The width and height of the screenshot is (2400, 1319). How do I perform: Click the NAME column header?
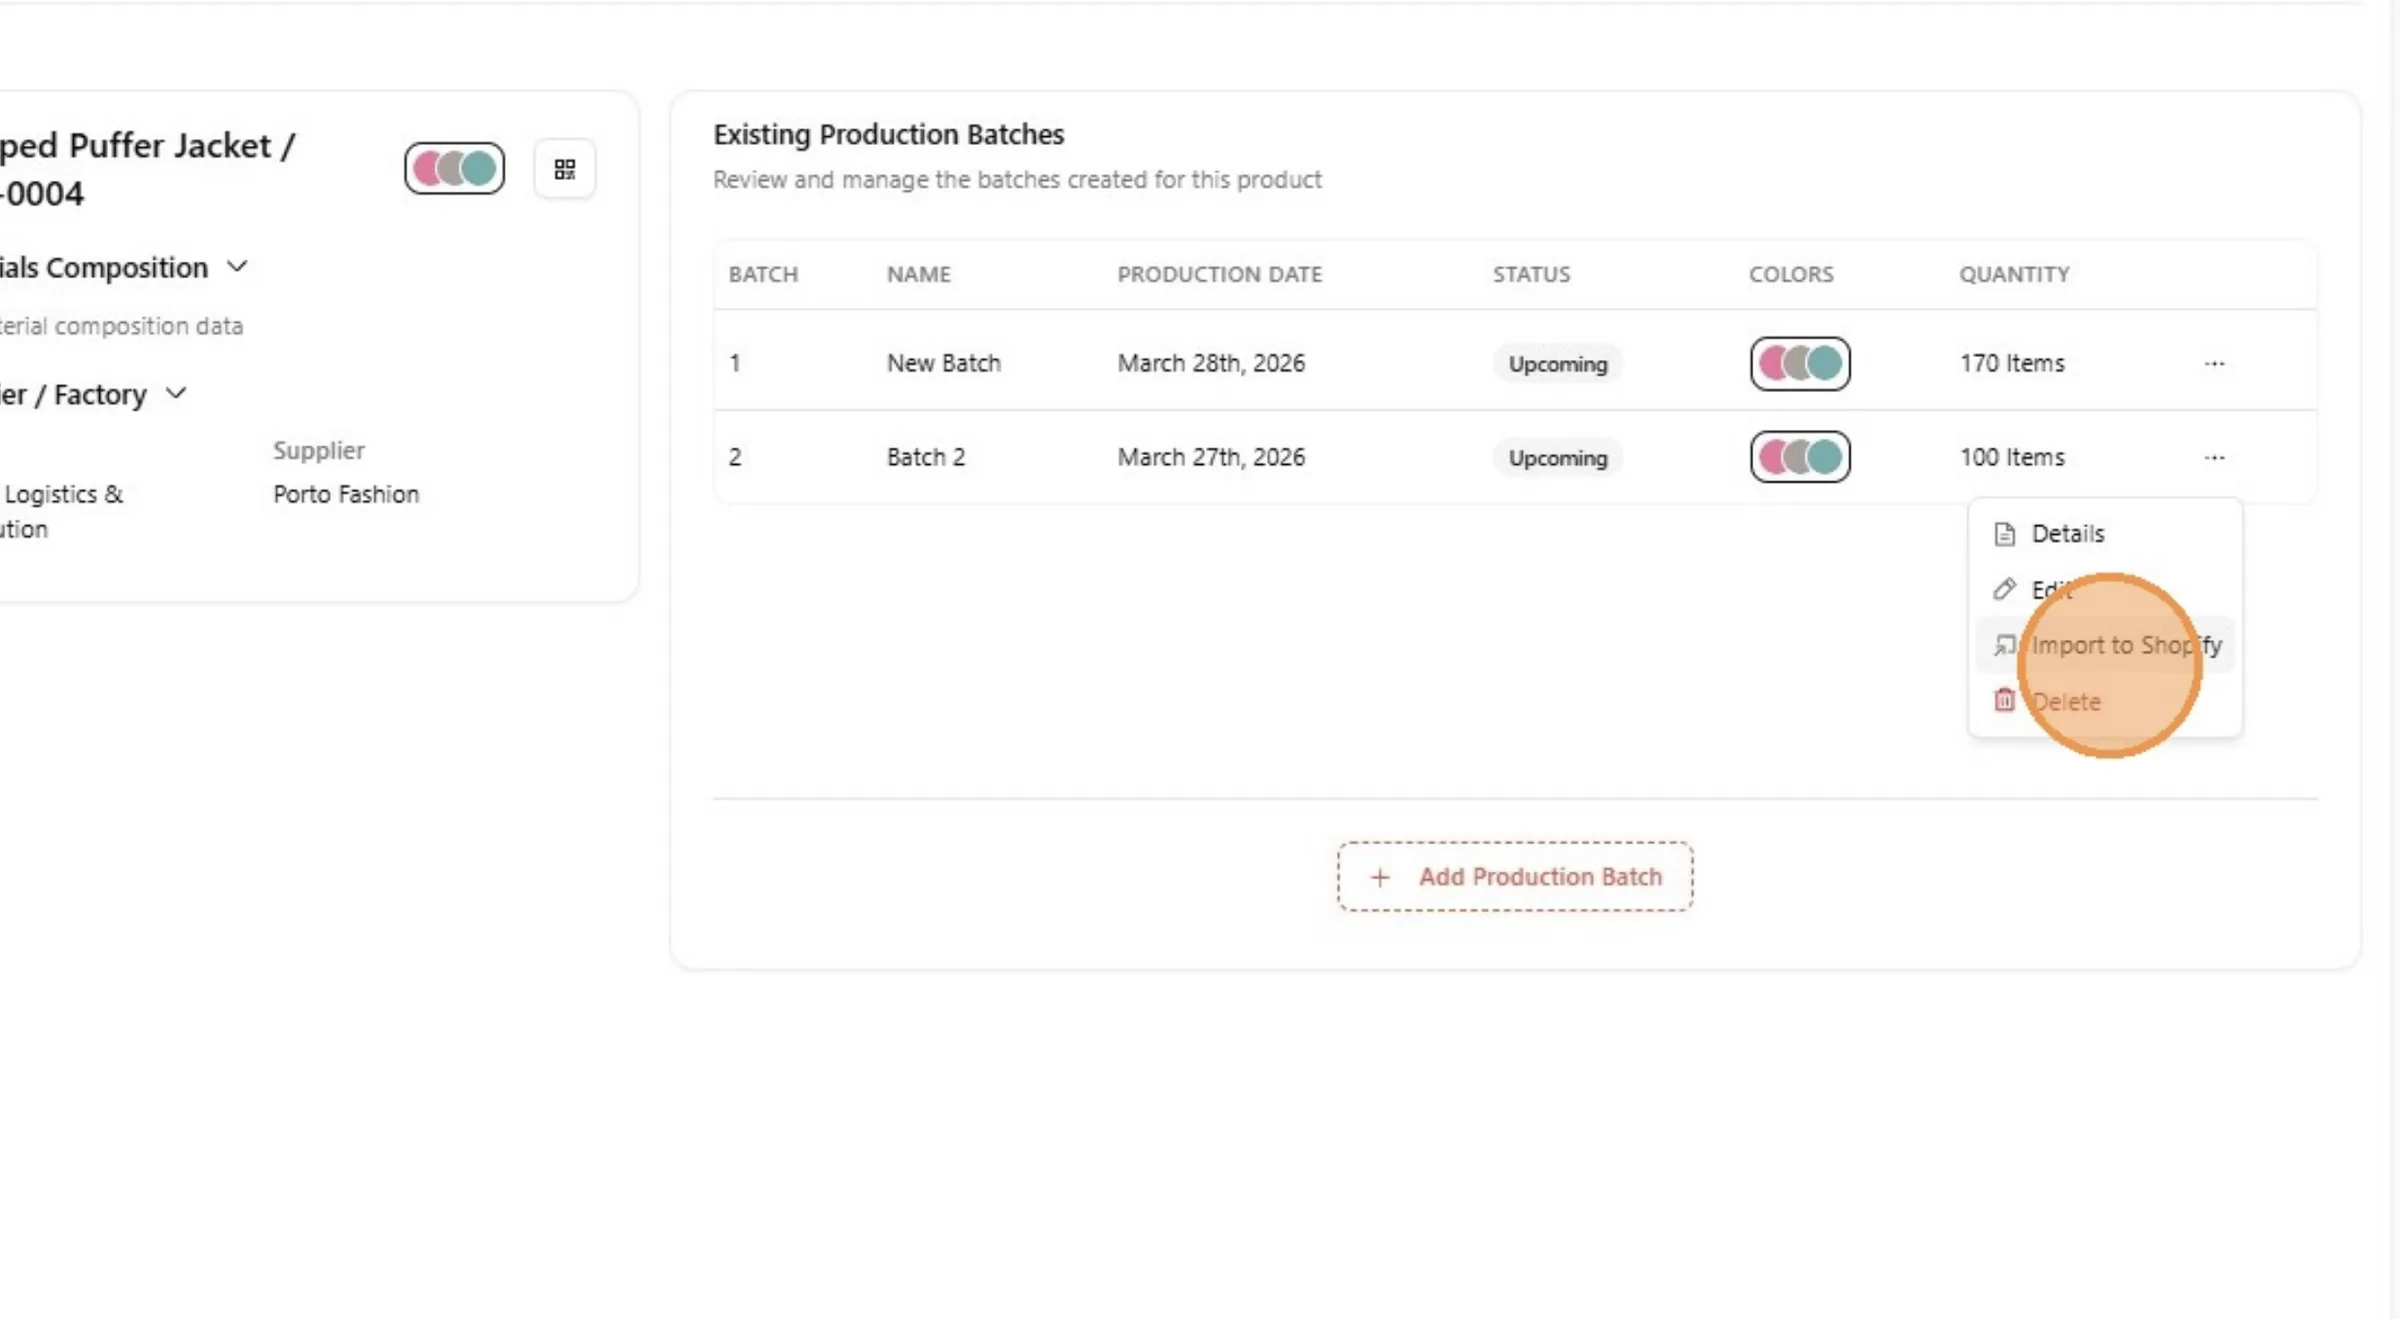[x=918, y=274]
